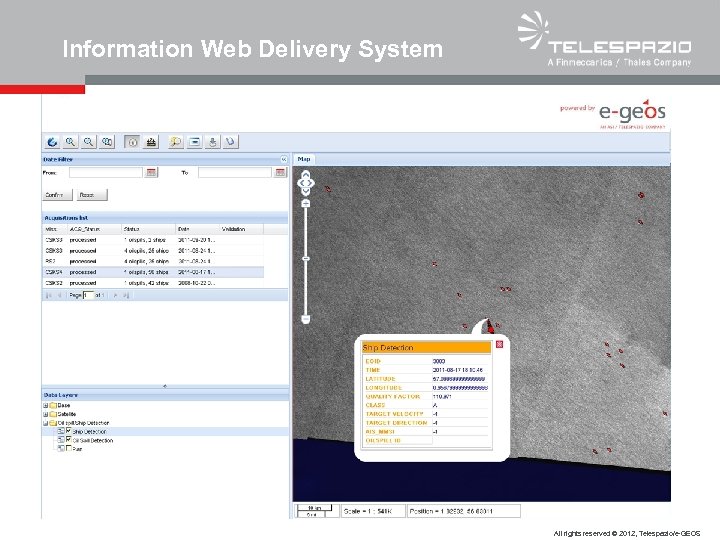Toggle the info identify tool

(x=132, y=142)
